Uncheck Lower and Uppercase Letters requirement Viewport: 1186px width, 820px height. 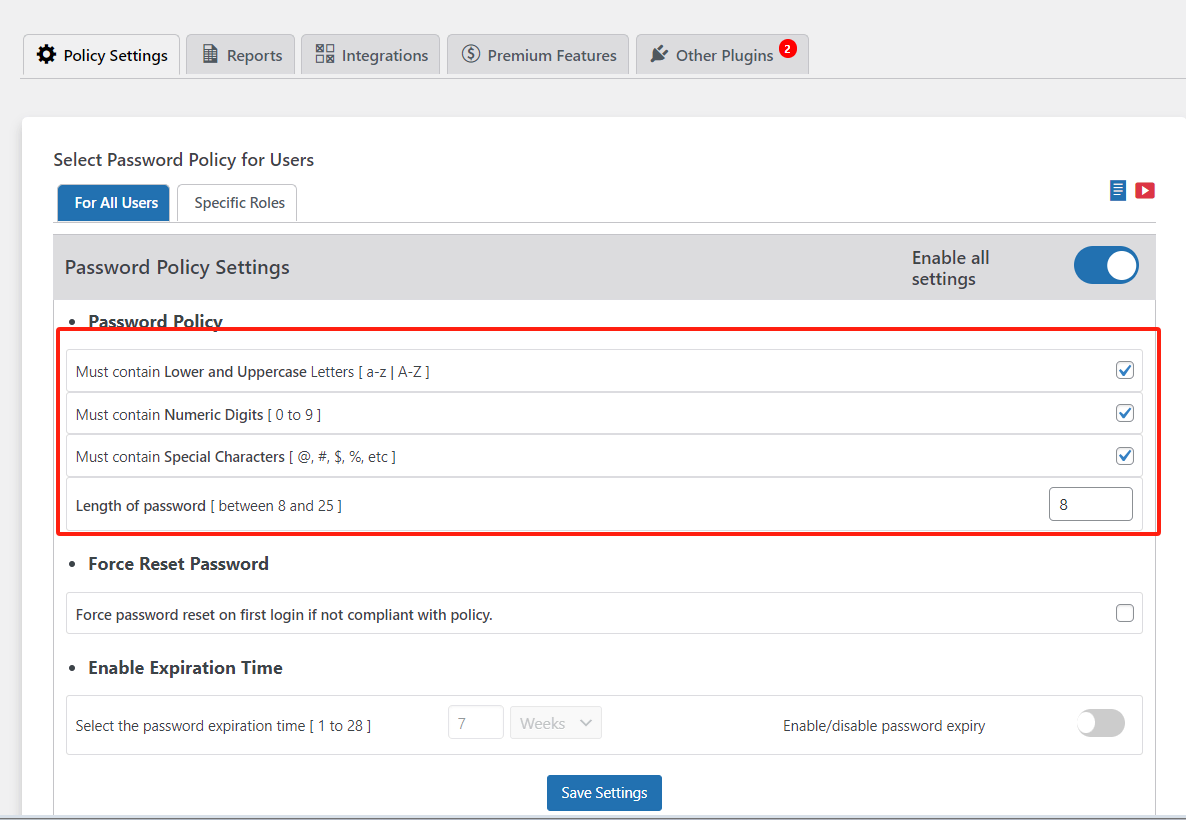(1125, 371)
